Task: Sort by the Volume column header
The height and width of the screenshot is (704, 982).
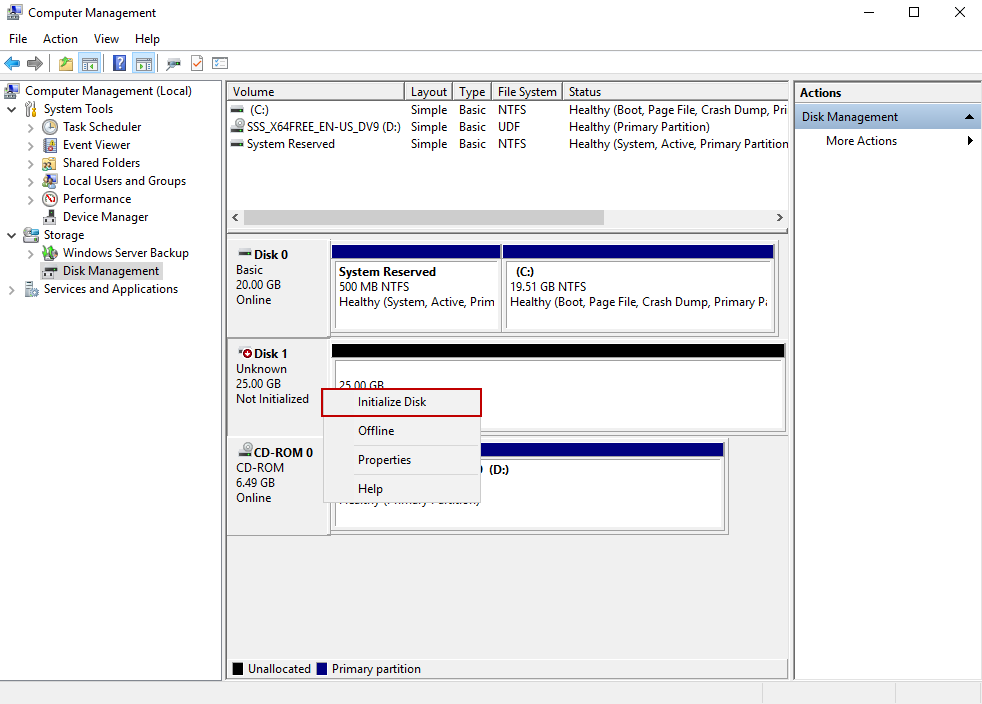Action: point(316,91)
